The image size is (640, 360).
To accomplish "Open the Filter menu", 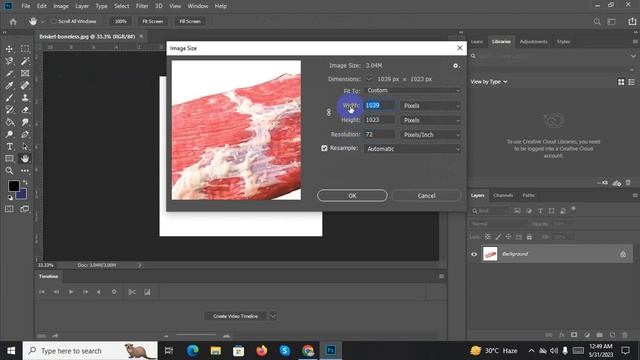I will click(142, 6).
